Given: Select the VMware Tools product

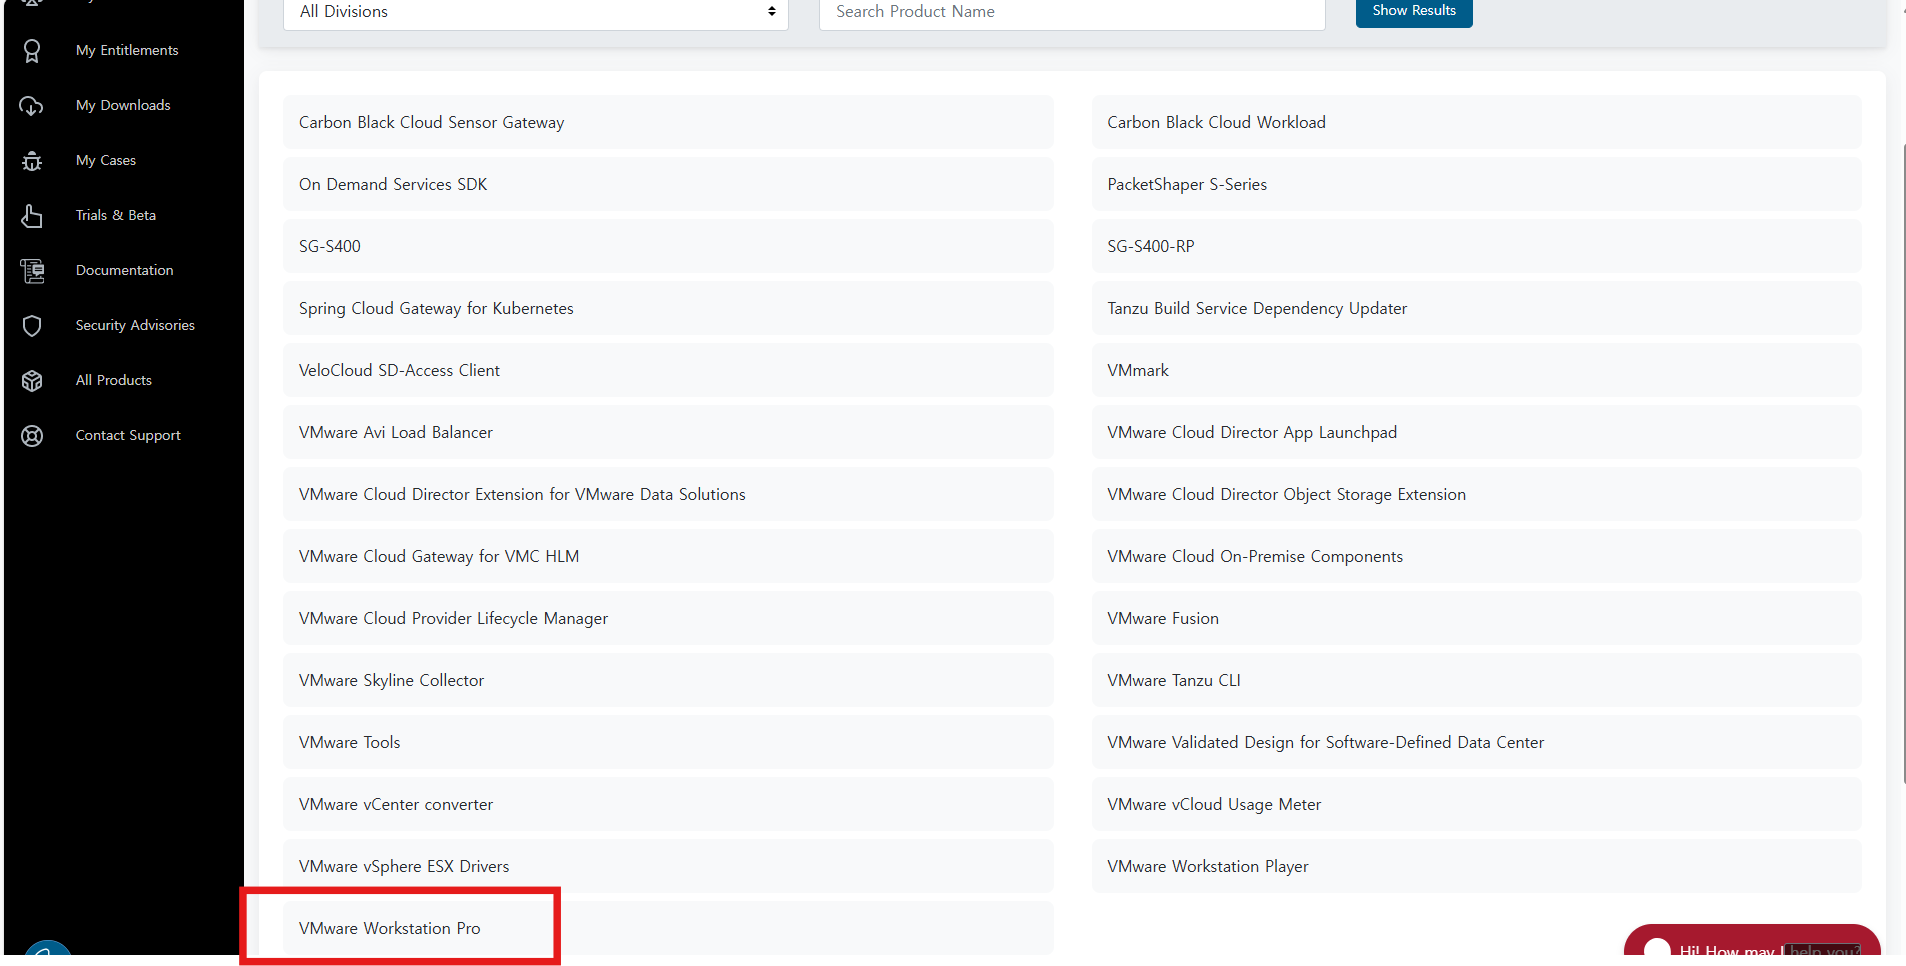Looking at the screenshot, I should point(668,742).
